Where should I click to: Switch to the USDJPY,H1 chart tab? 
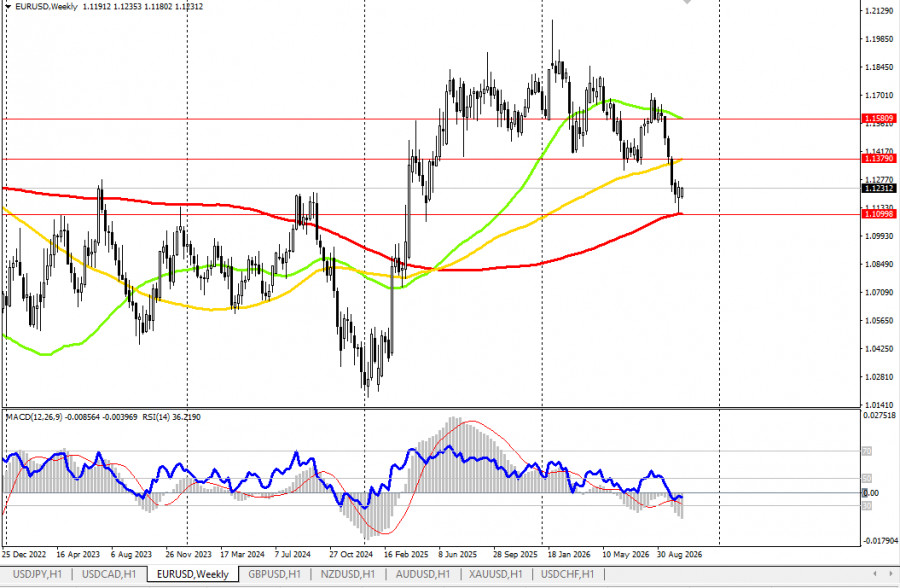(x=37, y=574)
